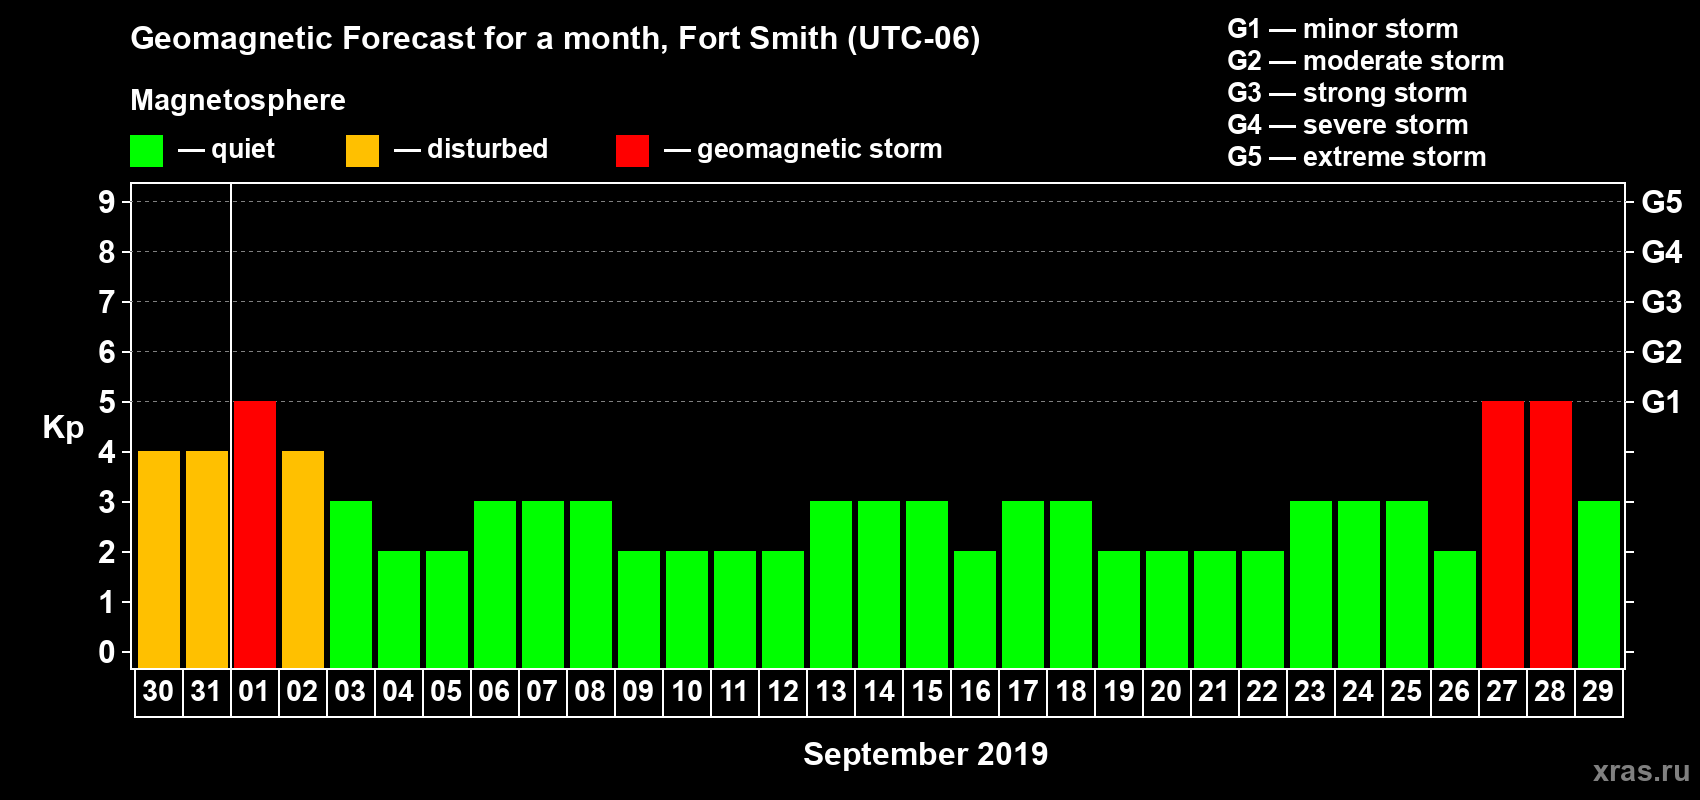This screenshot has width=1700, height=800.
Task: Click the G1 label on right axis
Action: coord(1661,402)
